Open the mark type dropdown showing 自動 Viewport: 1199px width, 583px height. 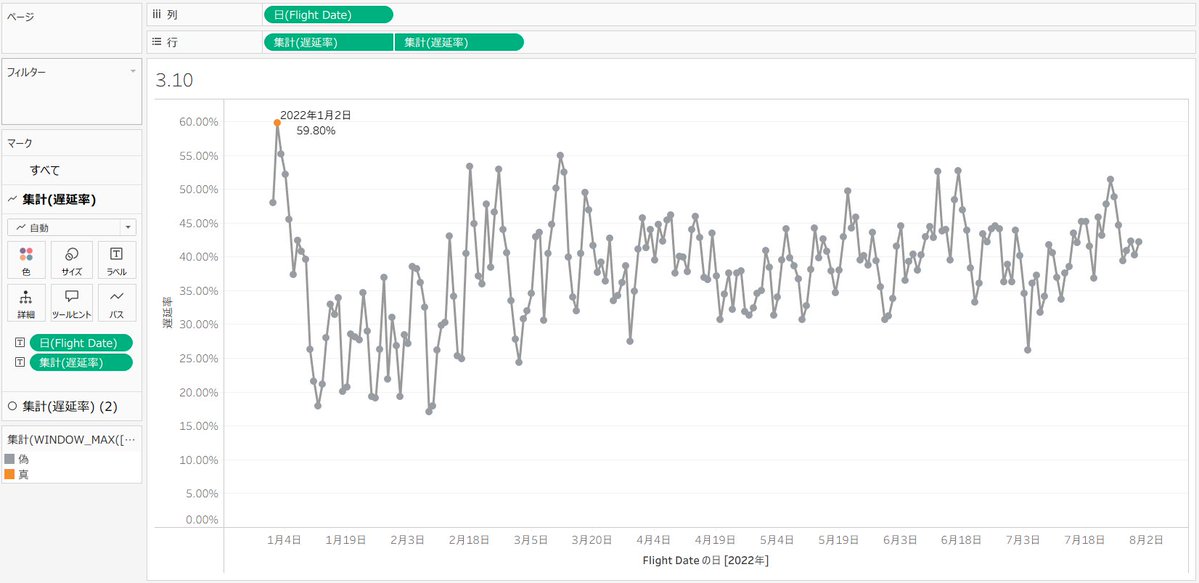click(x=72, y=227)
